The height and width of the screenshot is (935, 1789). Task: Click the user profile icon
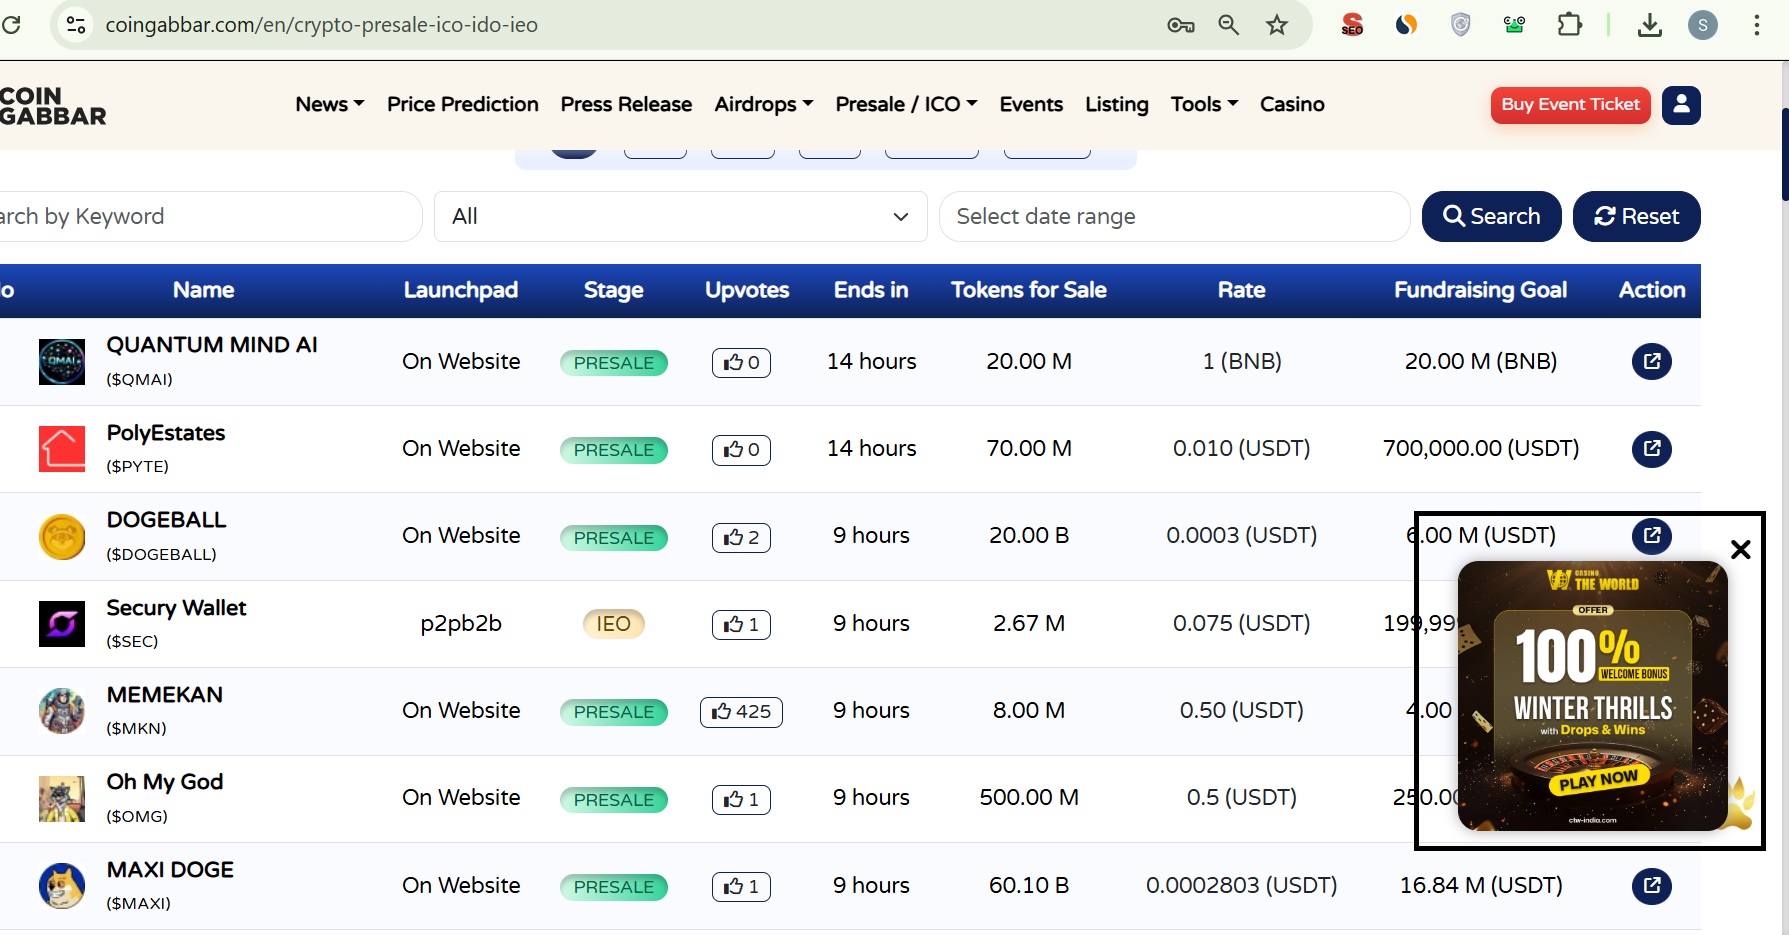pyautogui.click(x=1681, y=104)
